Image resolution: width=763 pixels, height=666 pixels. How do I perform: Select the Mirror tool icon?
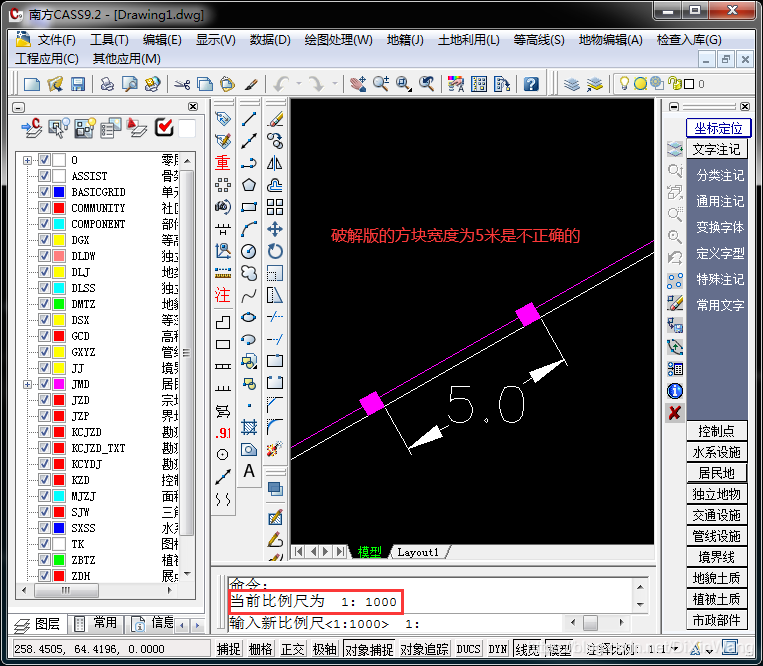(x=275, y=163)
